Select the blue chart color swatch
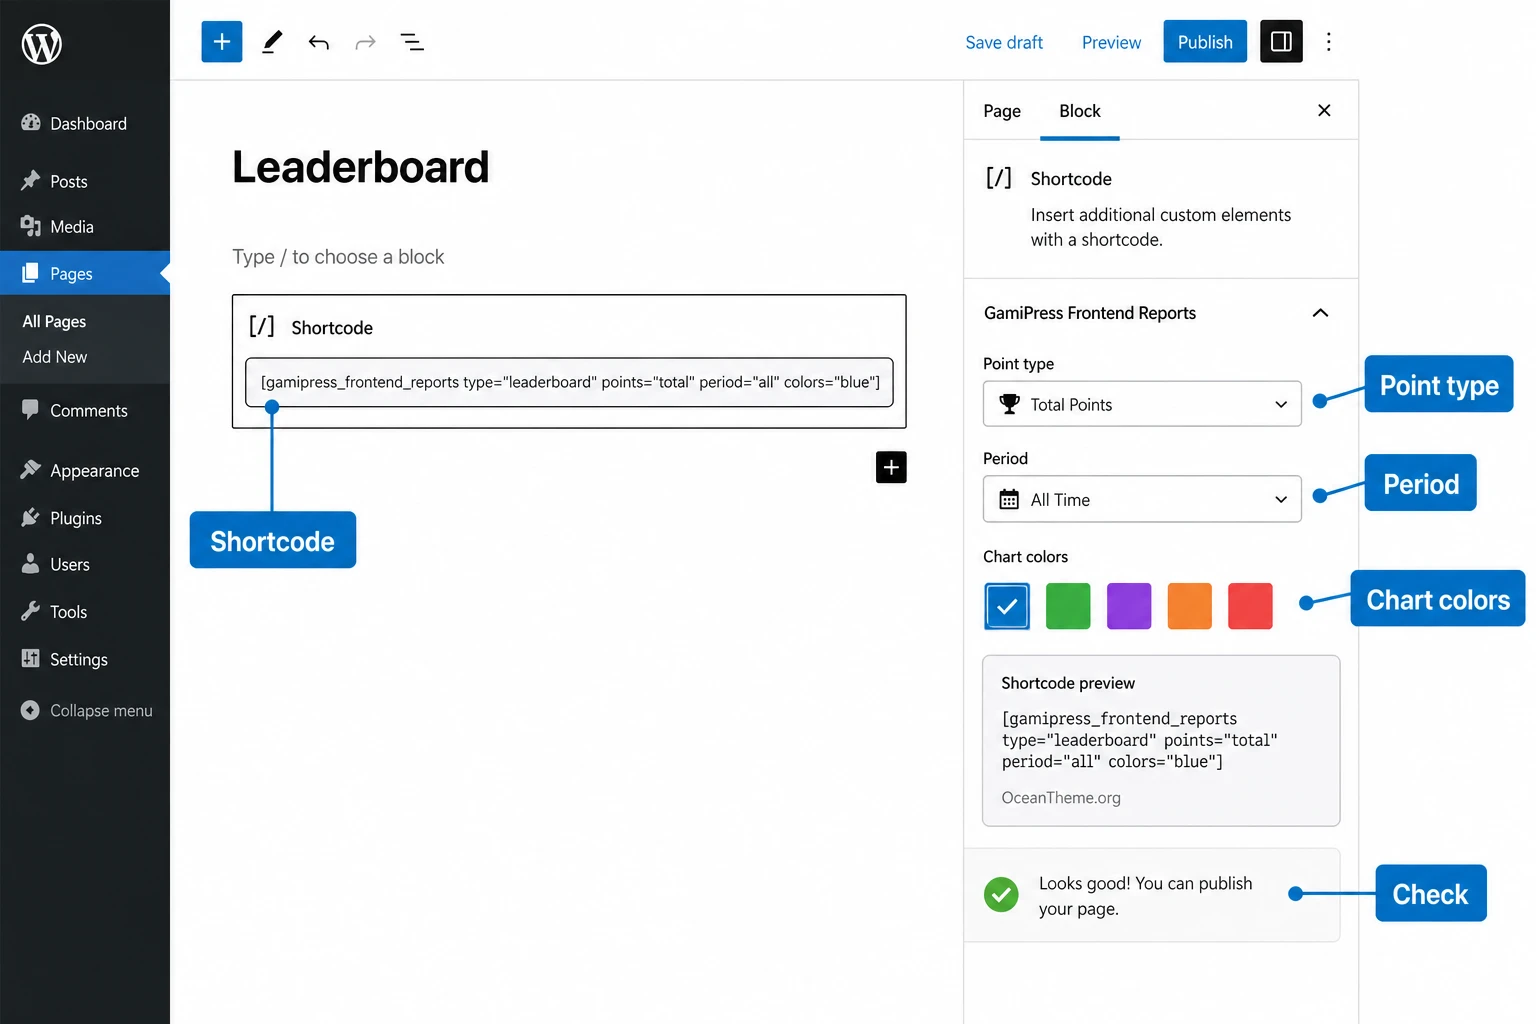This screenshot has height=1024, width=1536. pyautogui.click(x=1007, y=606)
